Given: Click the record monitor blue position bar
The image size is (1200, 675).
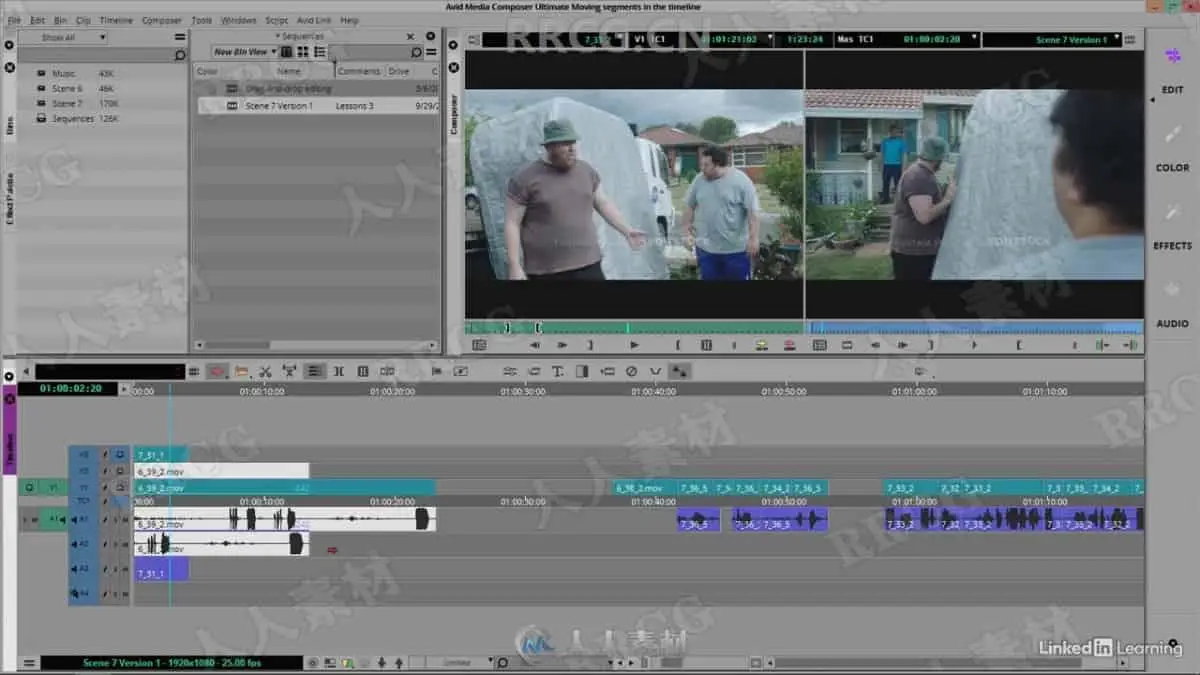Looking at the screenshot, I should [x=975, y=327].
